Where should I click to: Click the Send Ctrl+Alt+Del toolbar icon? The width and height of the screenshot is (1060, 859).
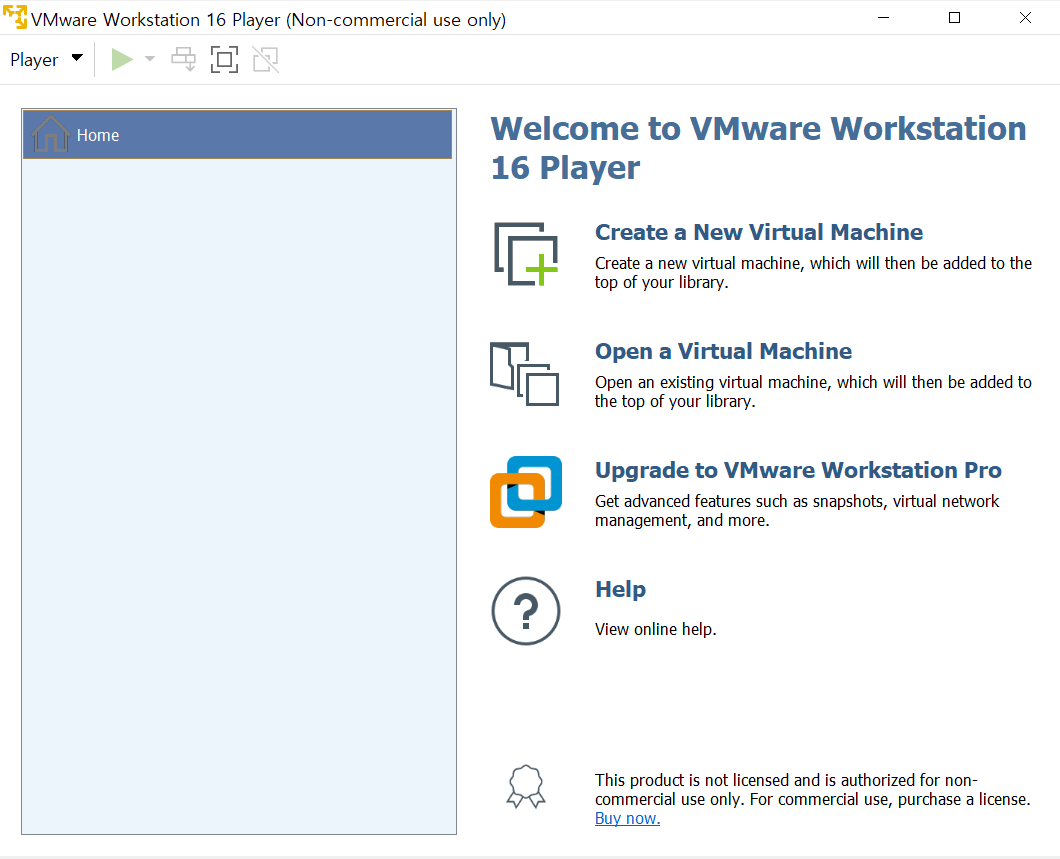(x=183, y=59)
